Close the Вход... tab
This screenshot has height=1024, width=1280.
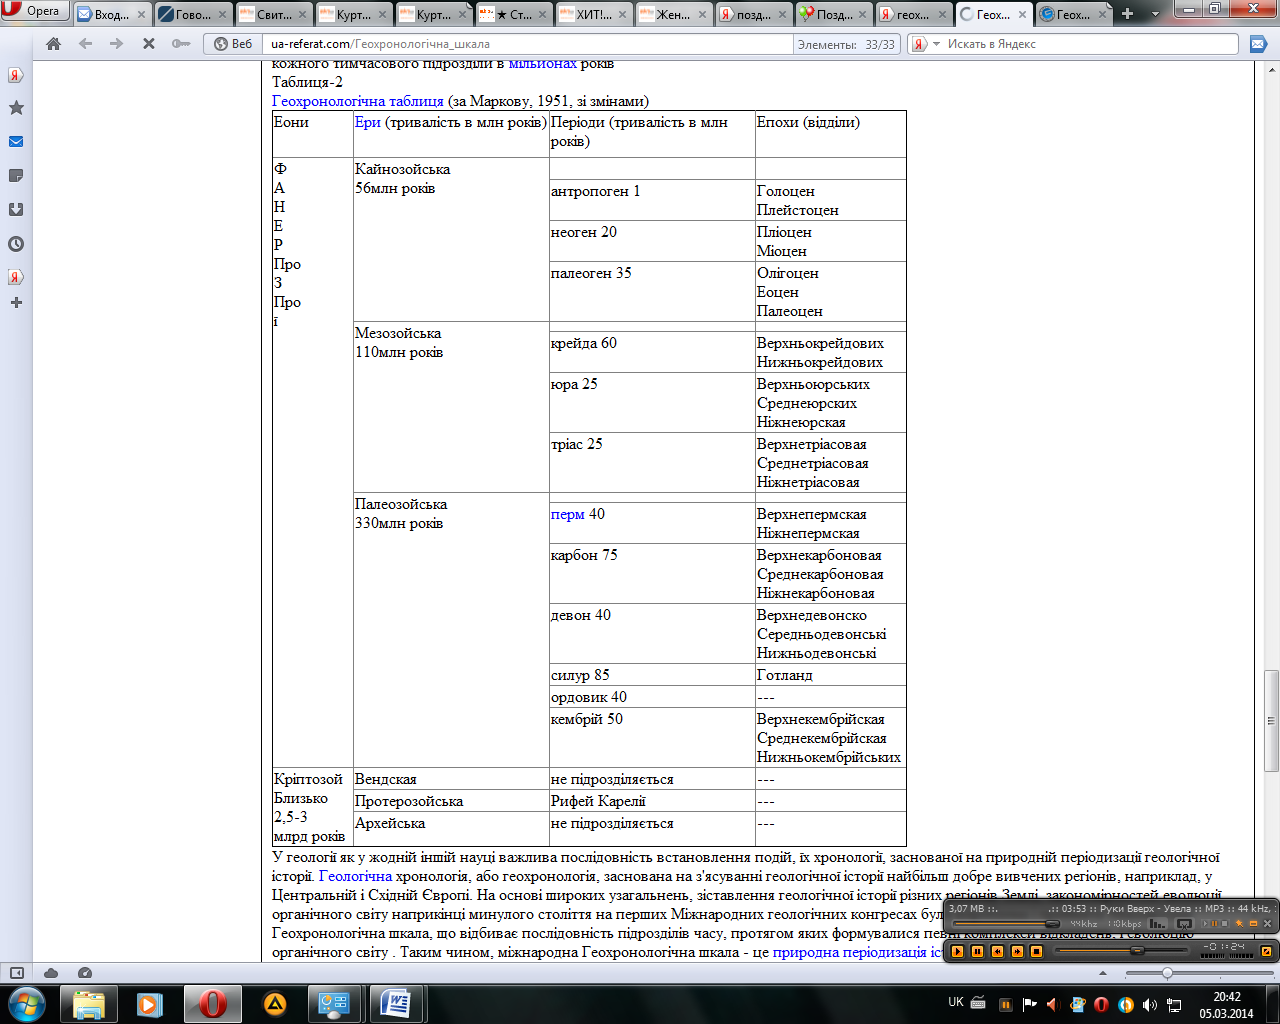142,15
